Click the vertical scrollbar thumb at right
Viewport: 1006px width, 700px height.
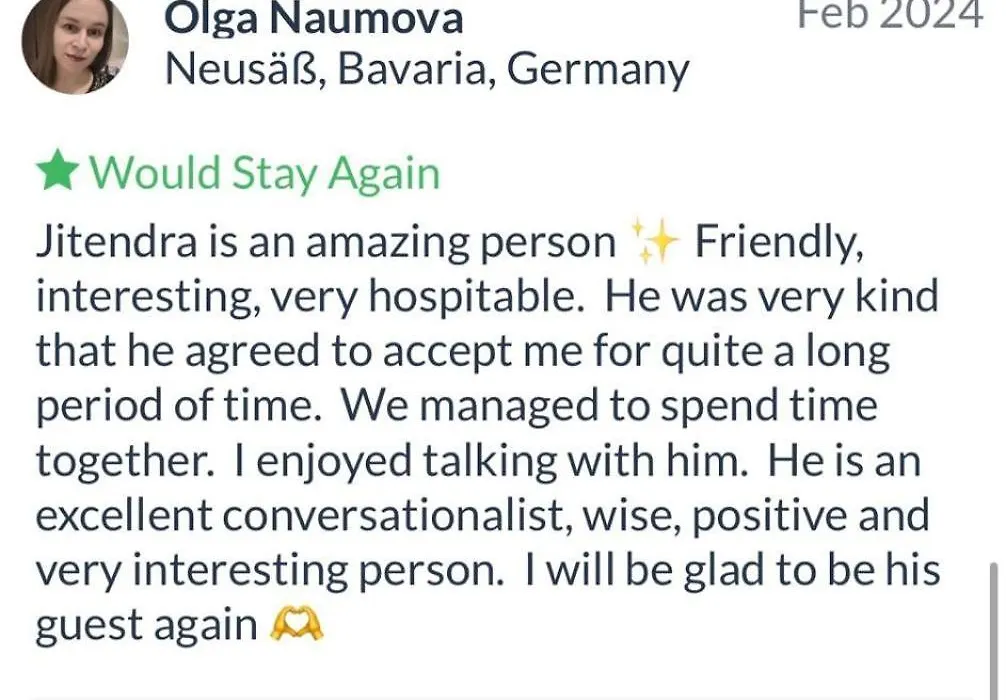(994, 631)
